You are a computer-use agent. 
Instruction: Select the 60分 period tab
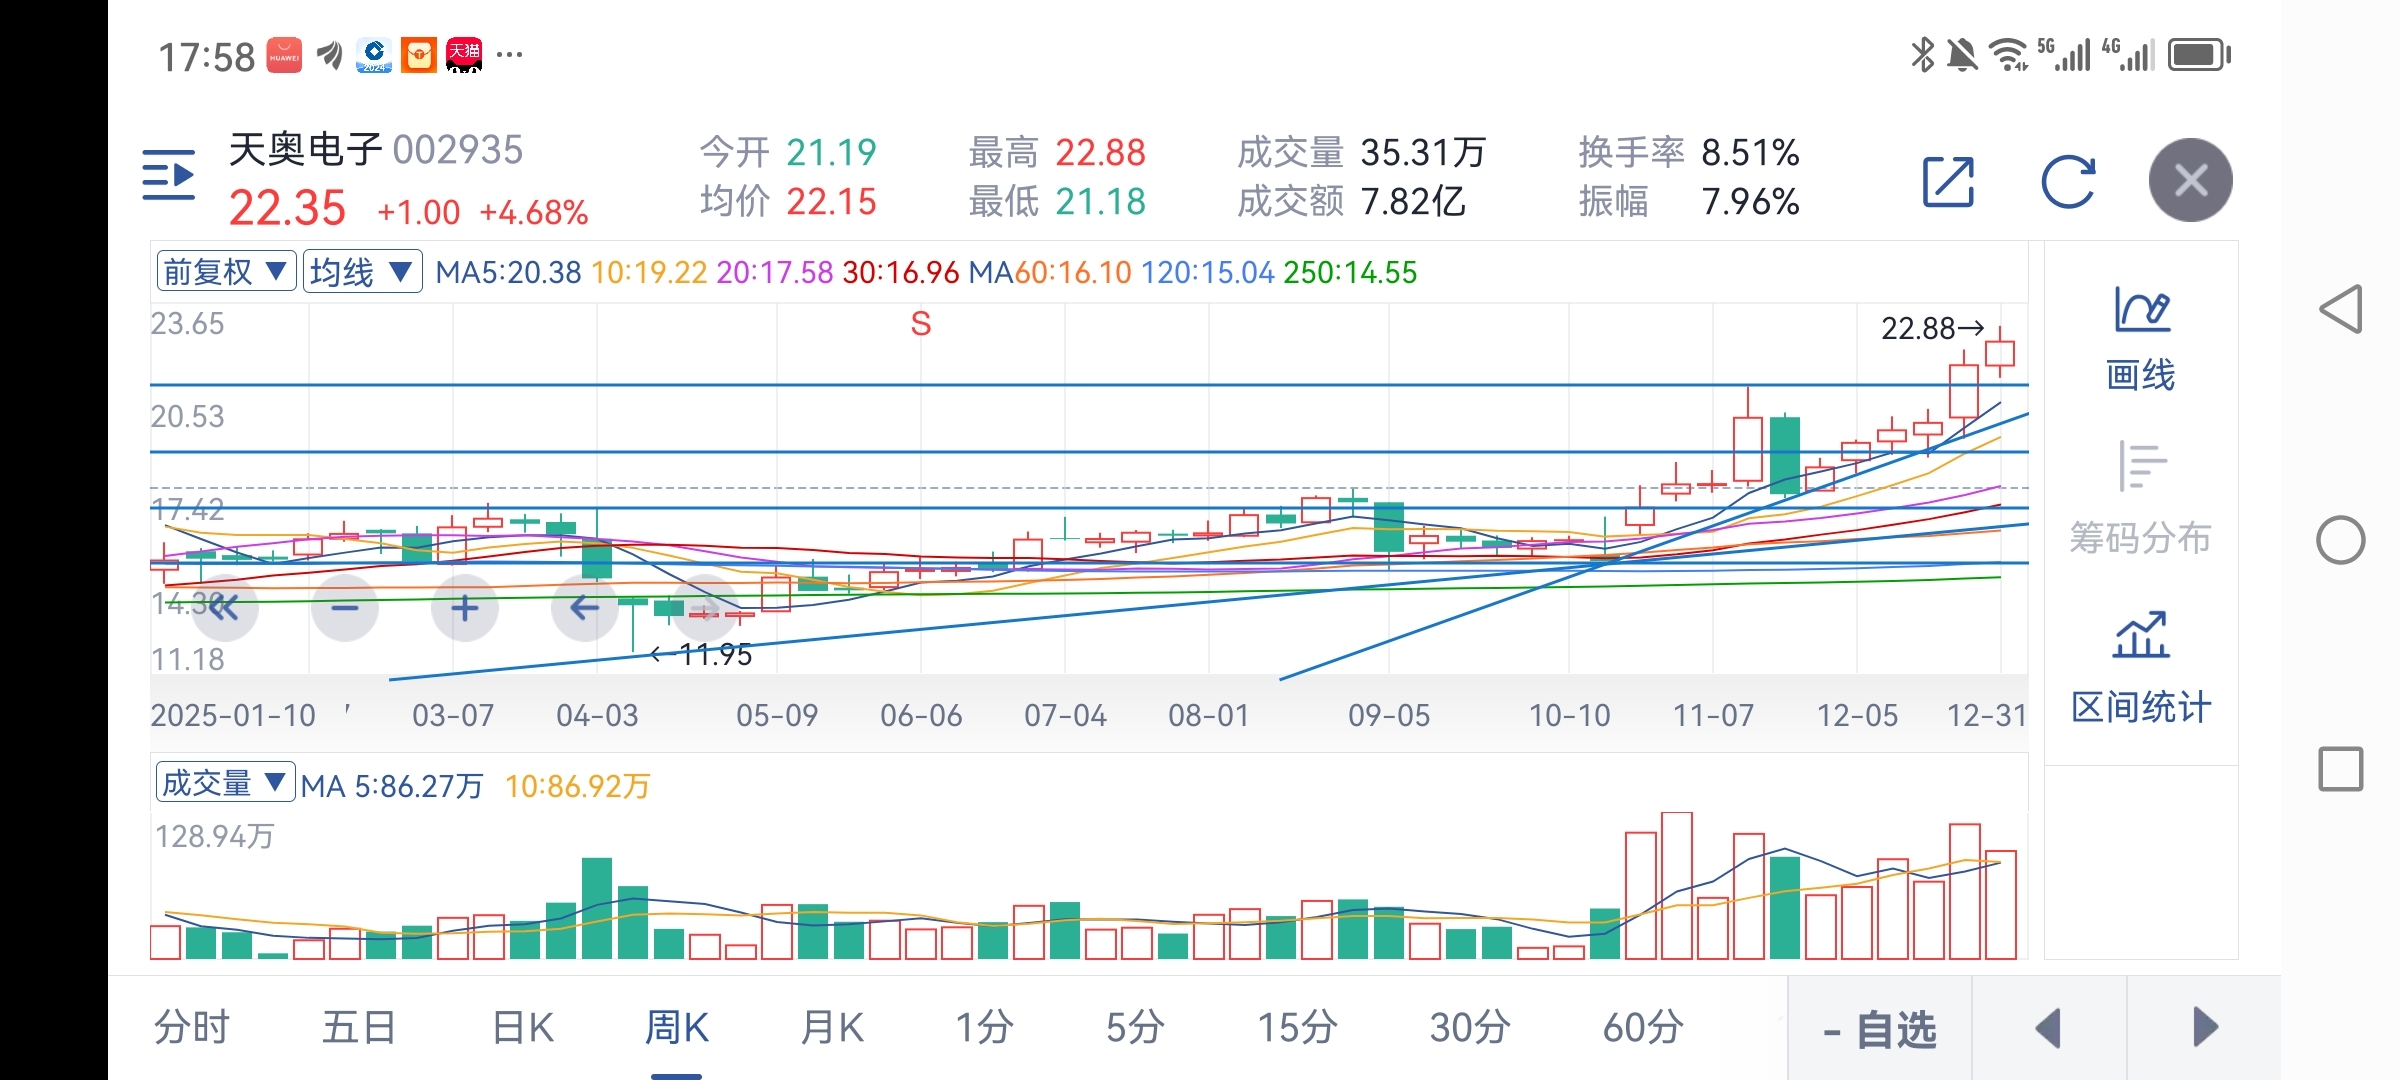click(1642, 1028)
